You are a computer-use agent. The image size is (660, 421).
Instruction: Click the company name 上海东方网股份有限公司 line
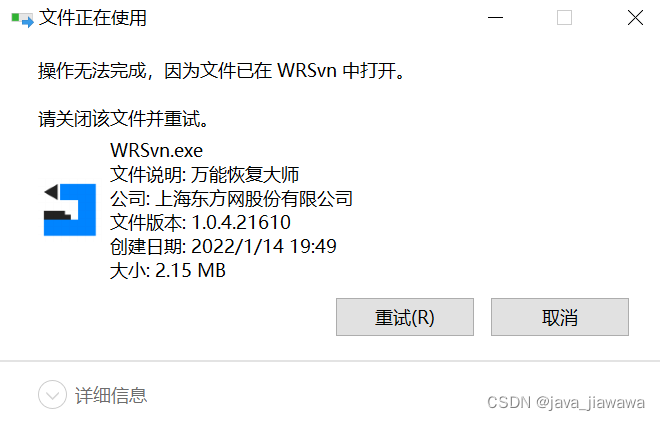pyautogui.click(x=231, y=198)
